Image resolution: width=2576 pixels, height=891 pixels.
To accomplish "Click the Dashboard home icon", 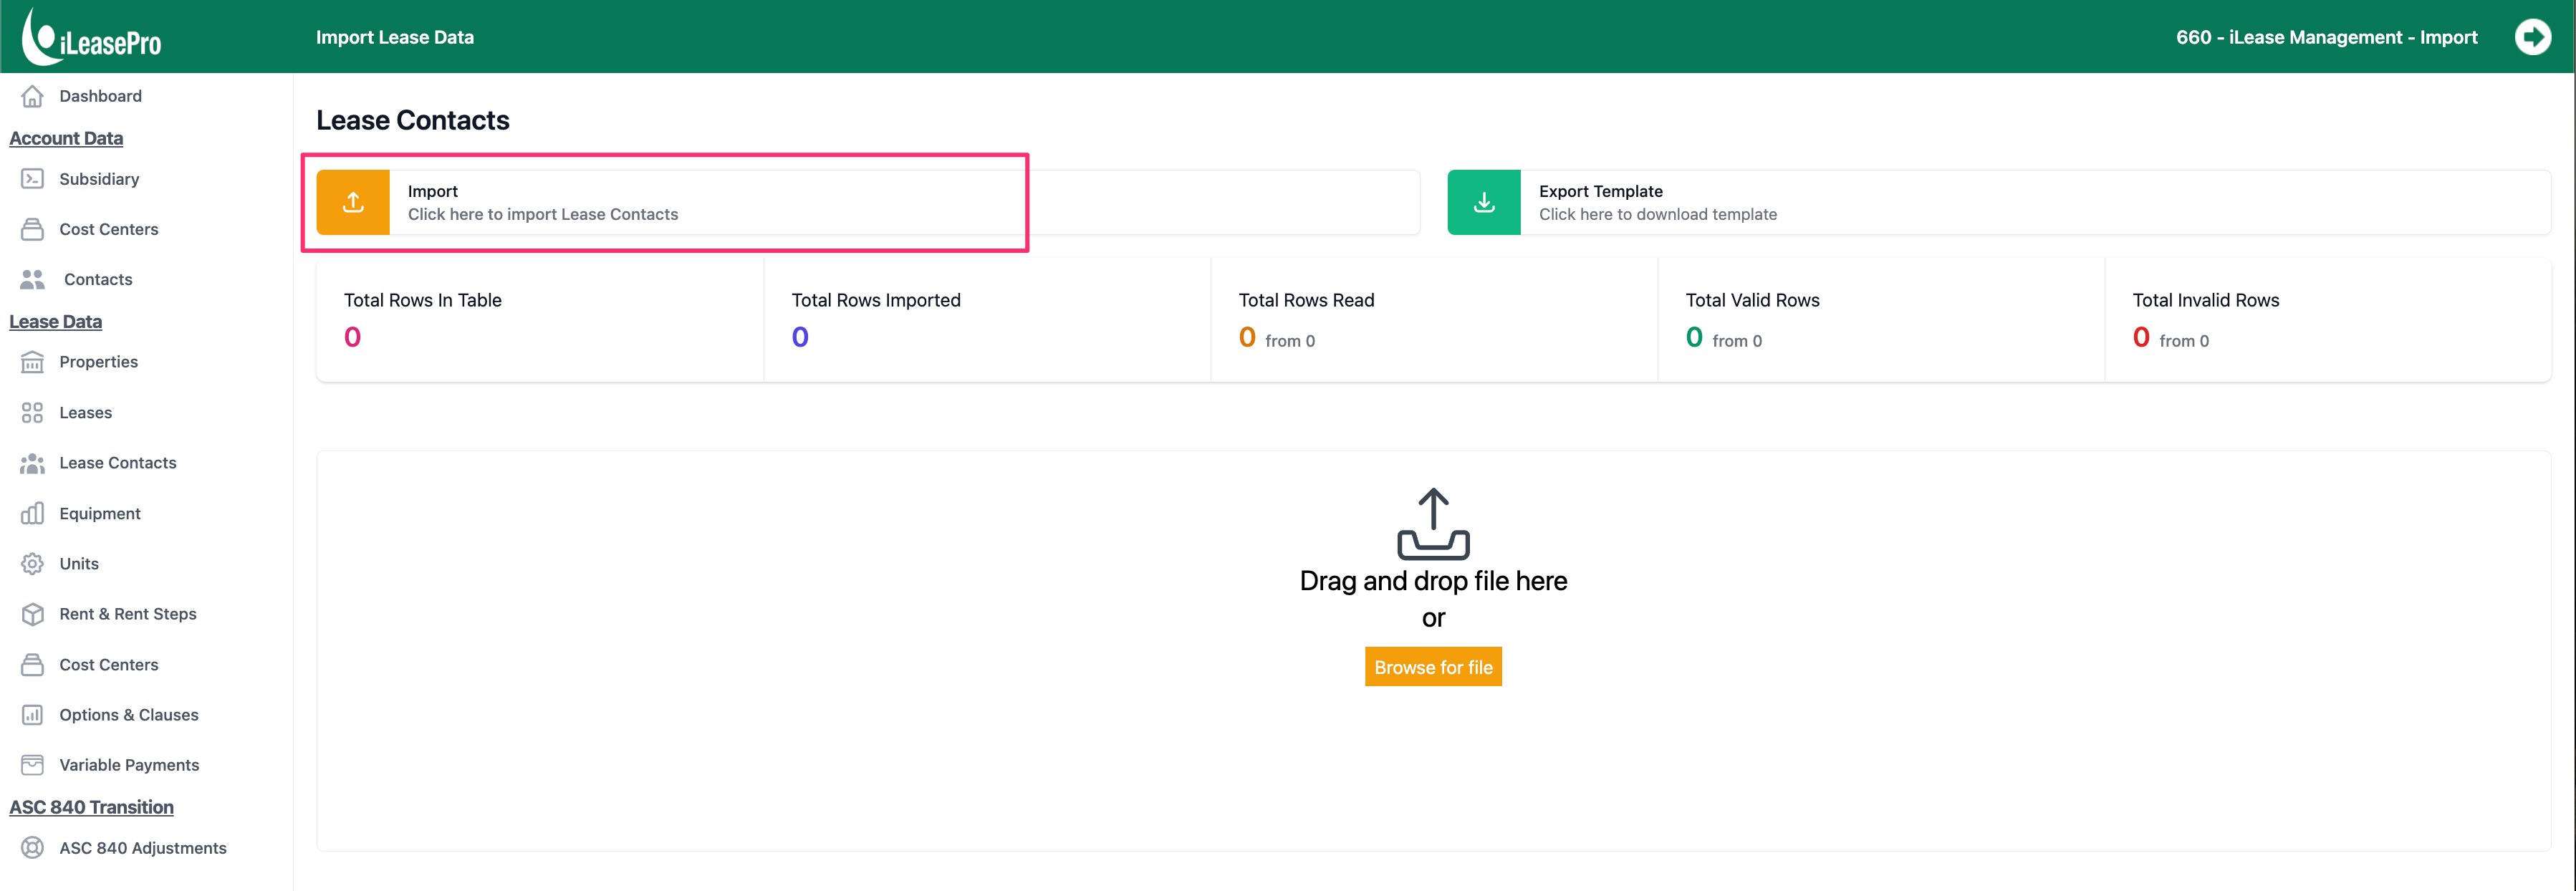I will coord(32,96).
